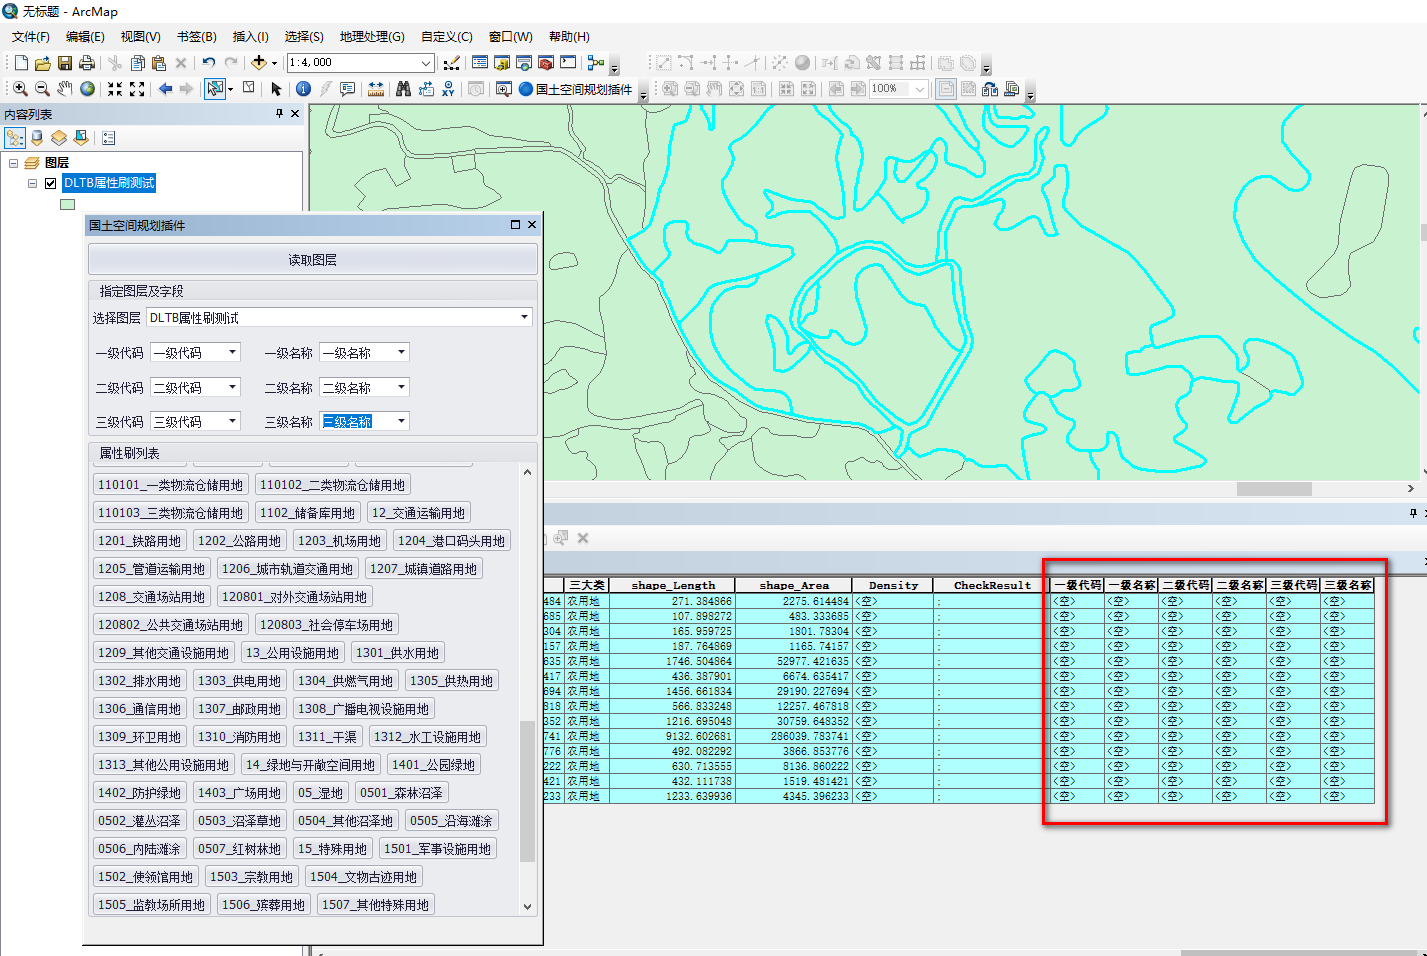1427x956 pixels.
Task: Open the 书签(B) menu
Action: pyautogui.click(x=196, y=37)
